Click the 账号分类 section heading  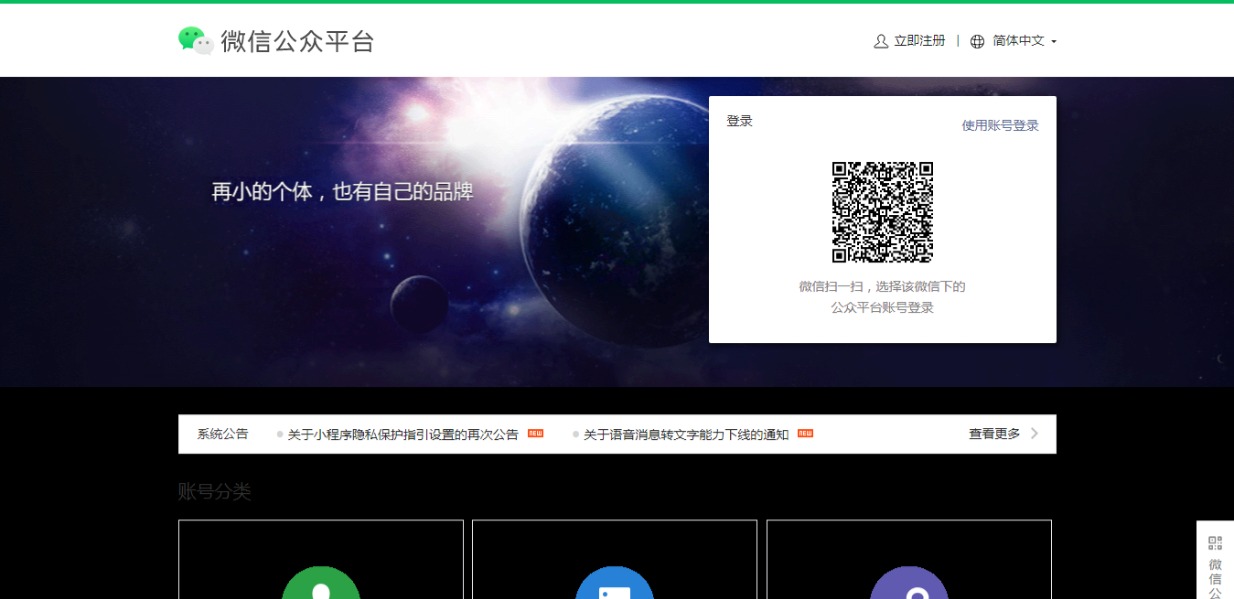tap(213, 492)
